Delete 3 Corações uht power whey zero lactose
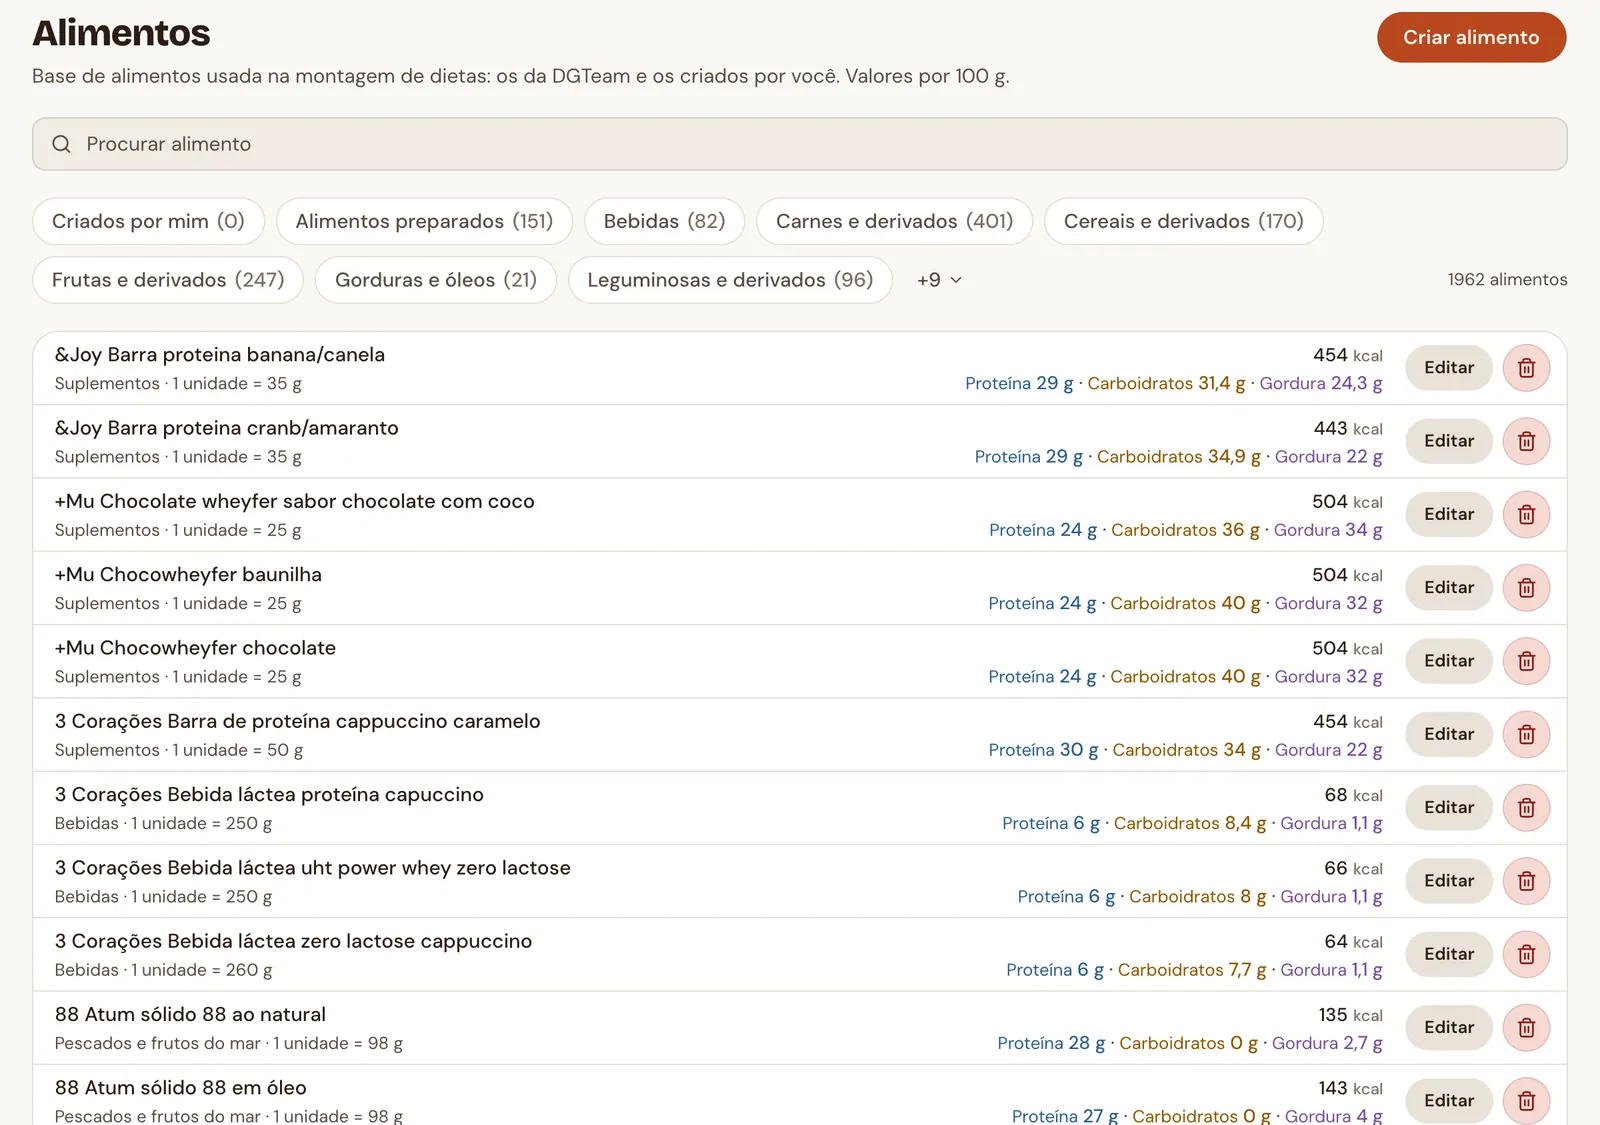This screenshot has width=1600, height=1125. pos(1526,881)
